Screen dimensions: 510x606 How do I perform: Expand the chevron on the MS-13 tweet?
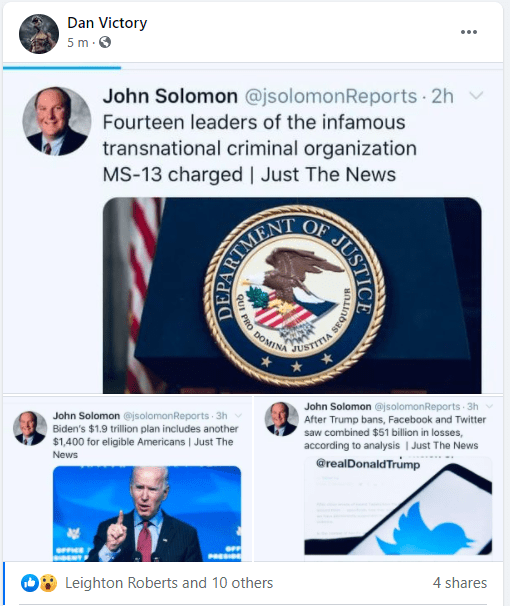tap(476, 95)
